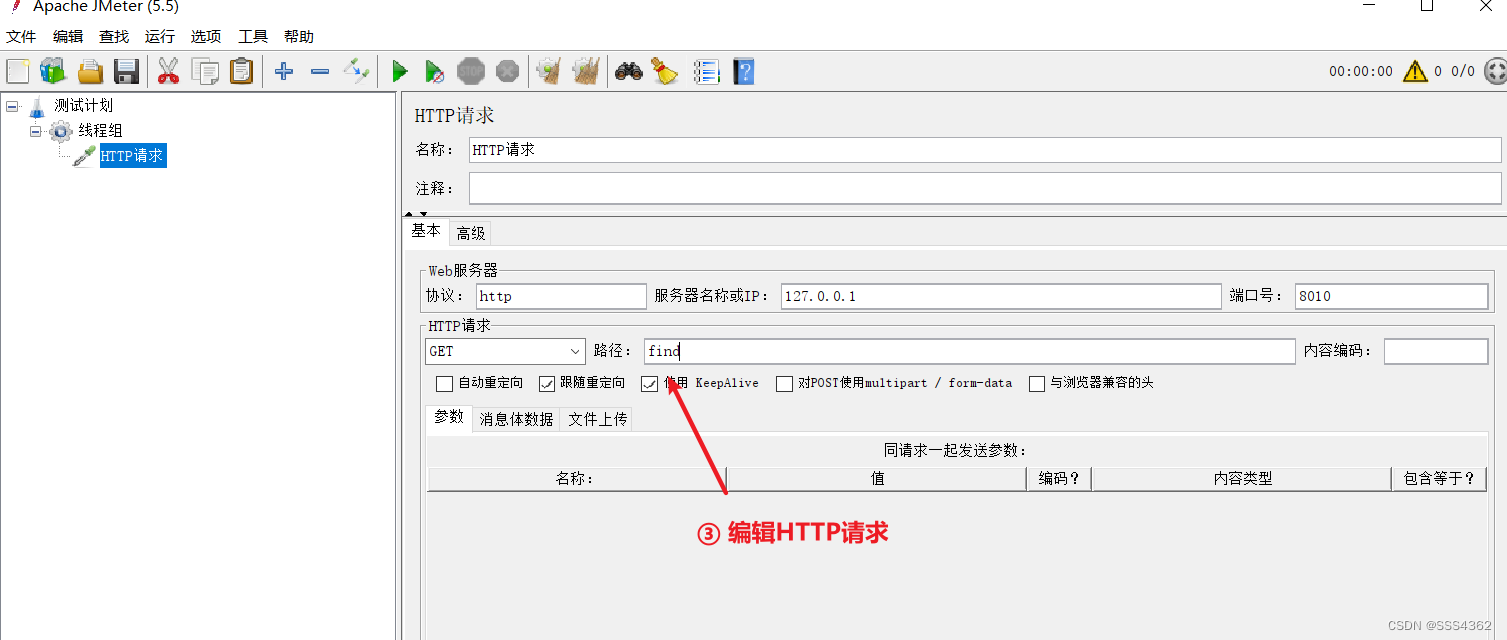Click the 路径 field containing find
Viewport: 1507px width, 640px height.
[x=970, y=351]
